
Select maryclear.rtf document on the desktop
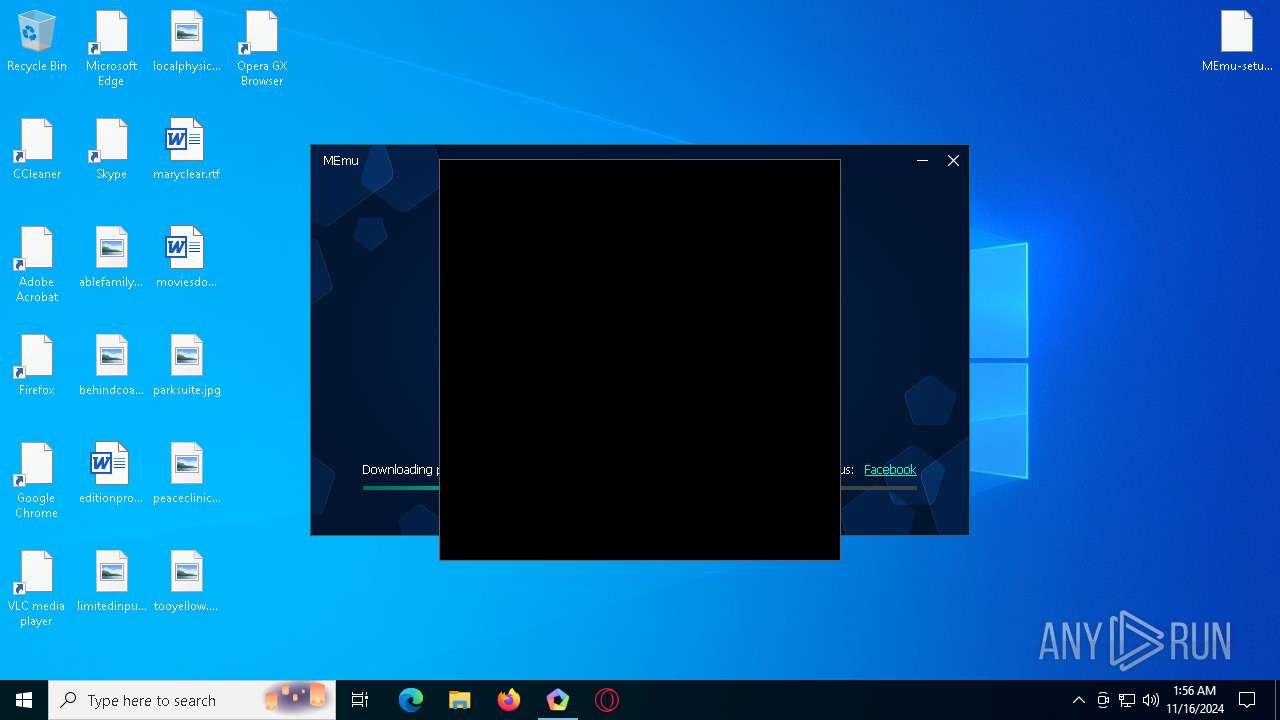click(187, 150)
